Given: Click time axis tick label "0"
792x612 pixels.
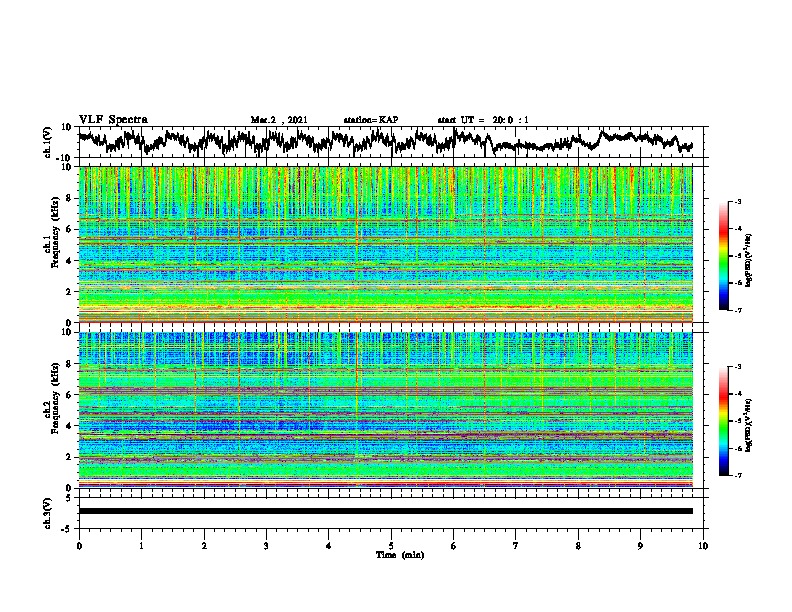Looking at the screenshot, I should pos(79,546).
